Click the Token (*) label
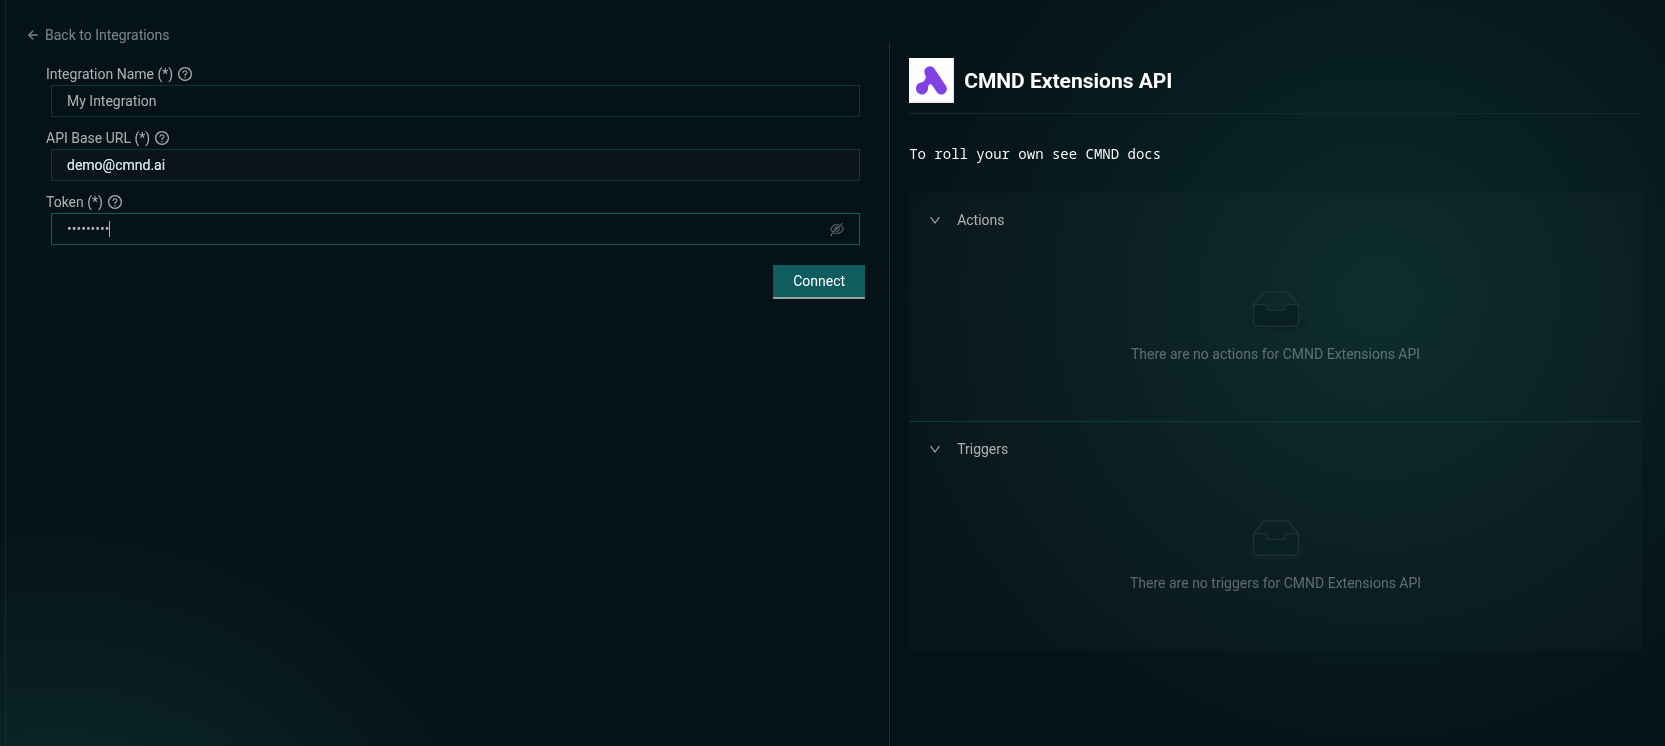This screenshot has height=746, width=1665. (74, 202)
